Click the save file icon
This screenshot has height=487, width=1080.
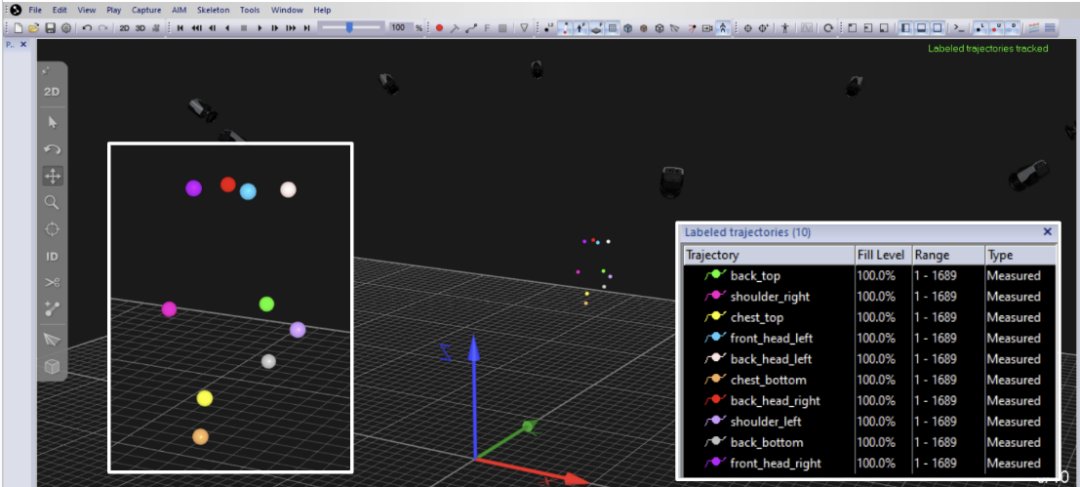50,28
